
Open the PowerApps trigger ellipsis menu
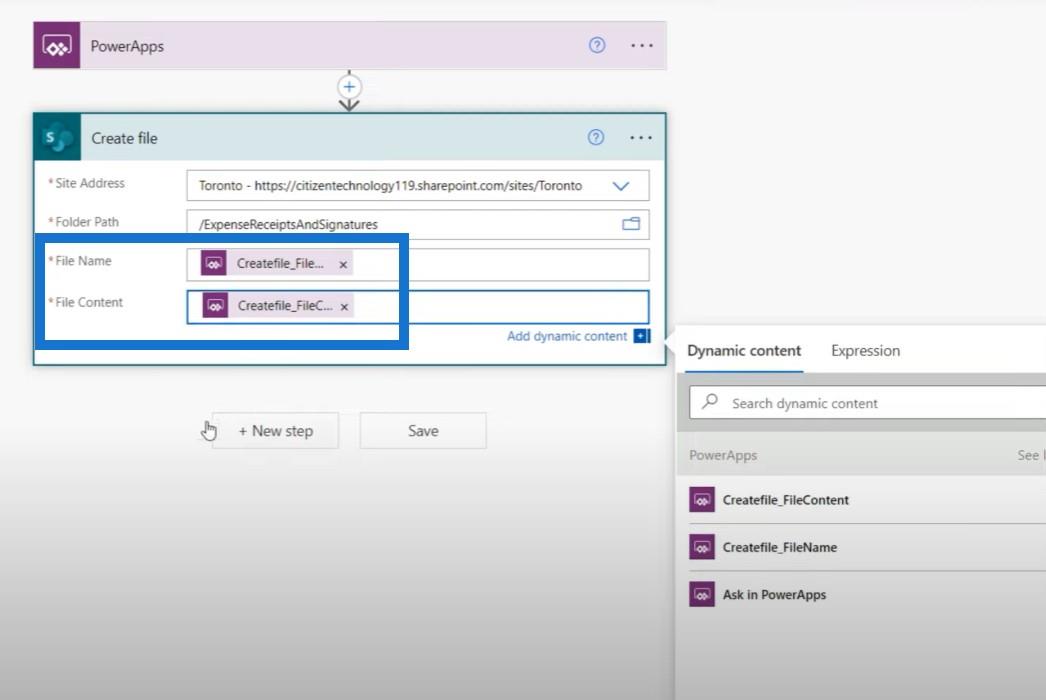[642, 45]
